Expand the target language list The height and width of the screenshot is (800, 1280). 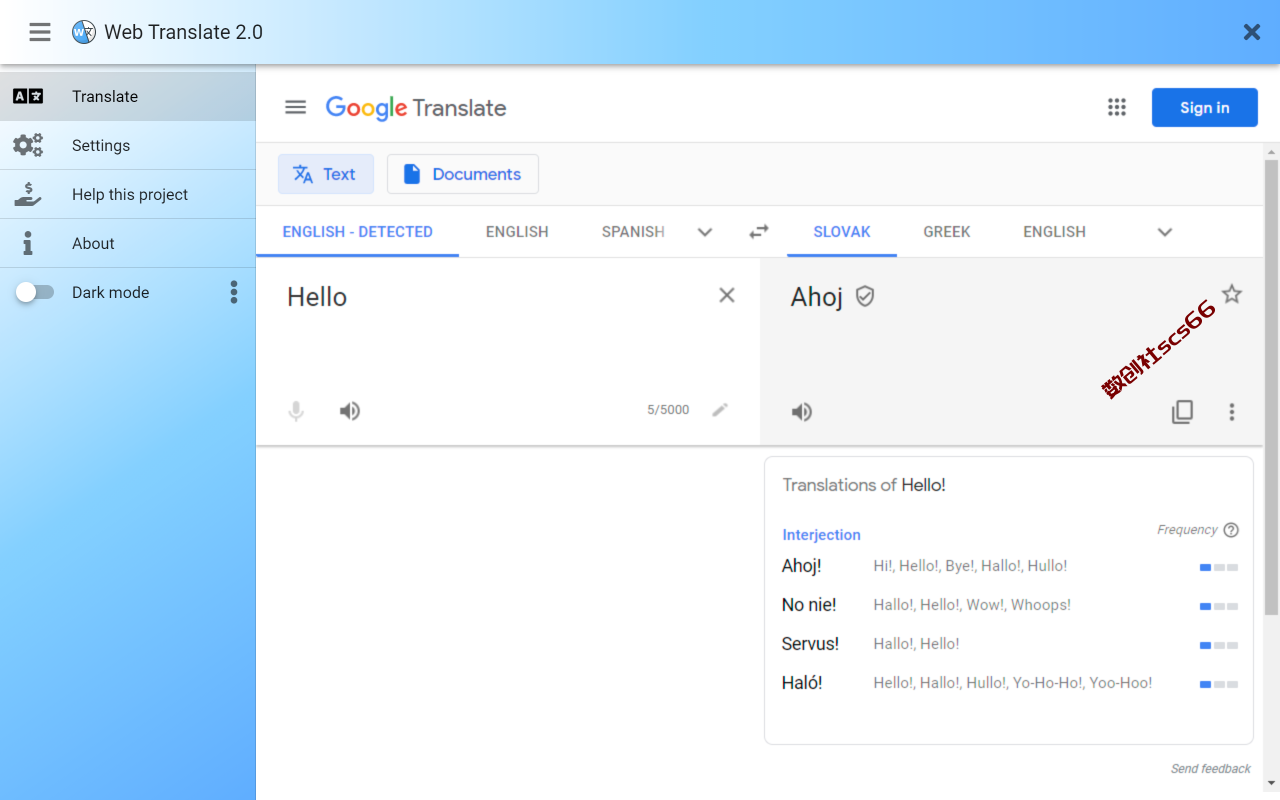pos(1165,232)
